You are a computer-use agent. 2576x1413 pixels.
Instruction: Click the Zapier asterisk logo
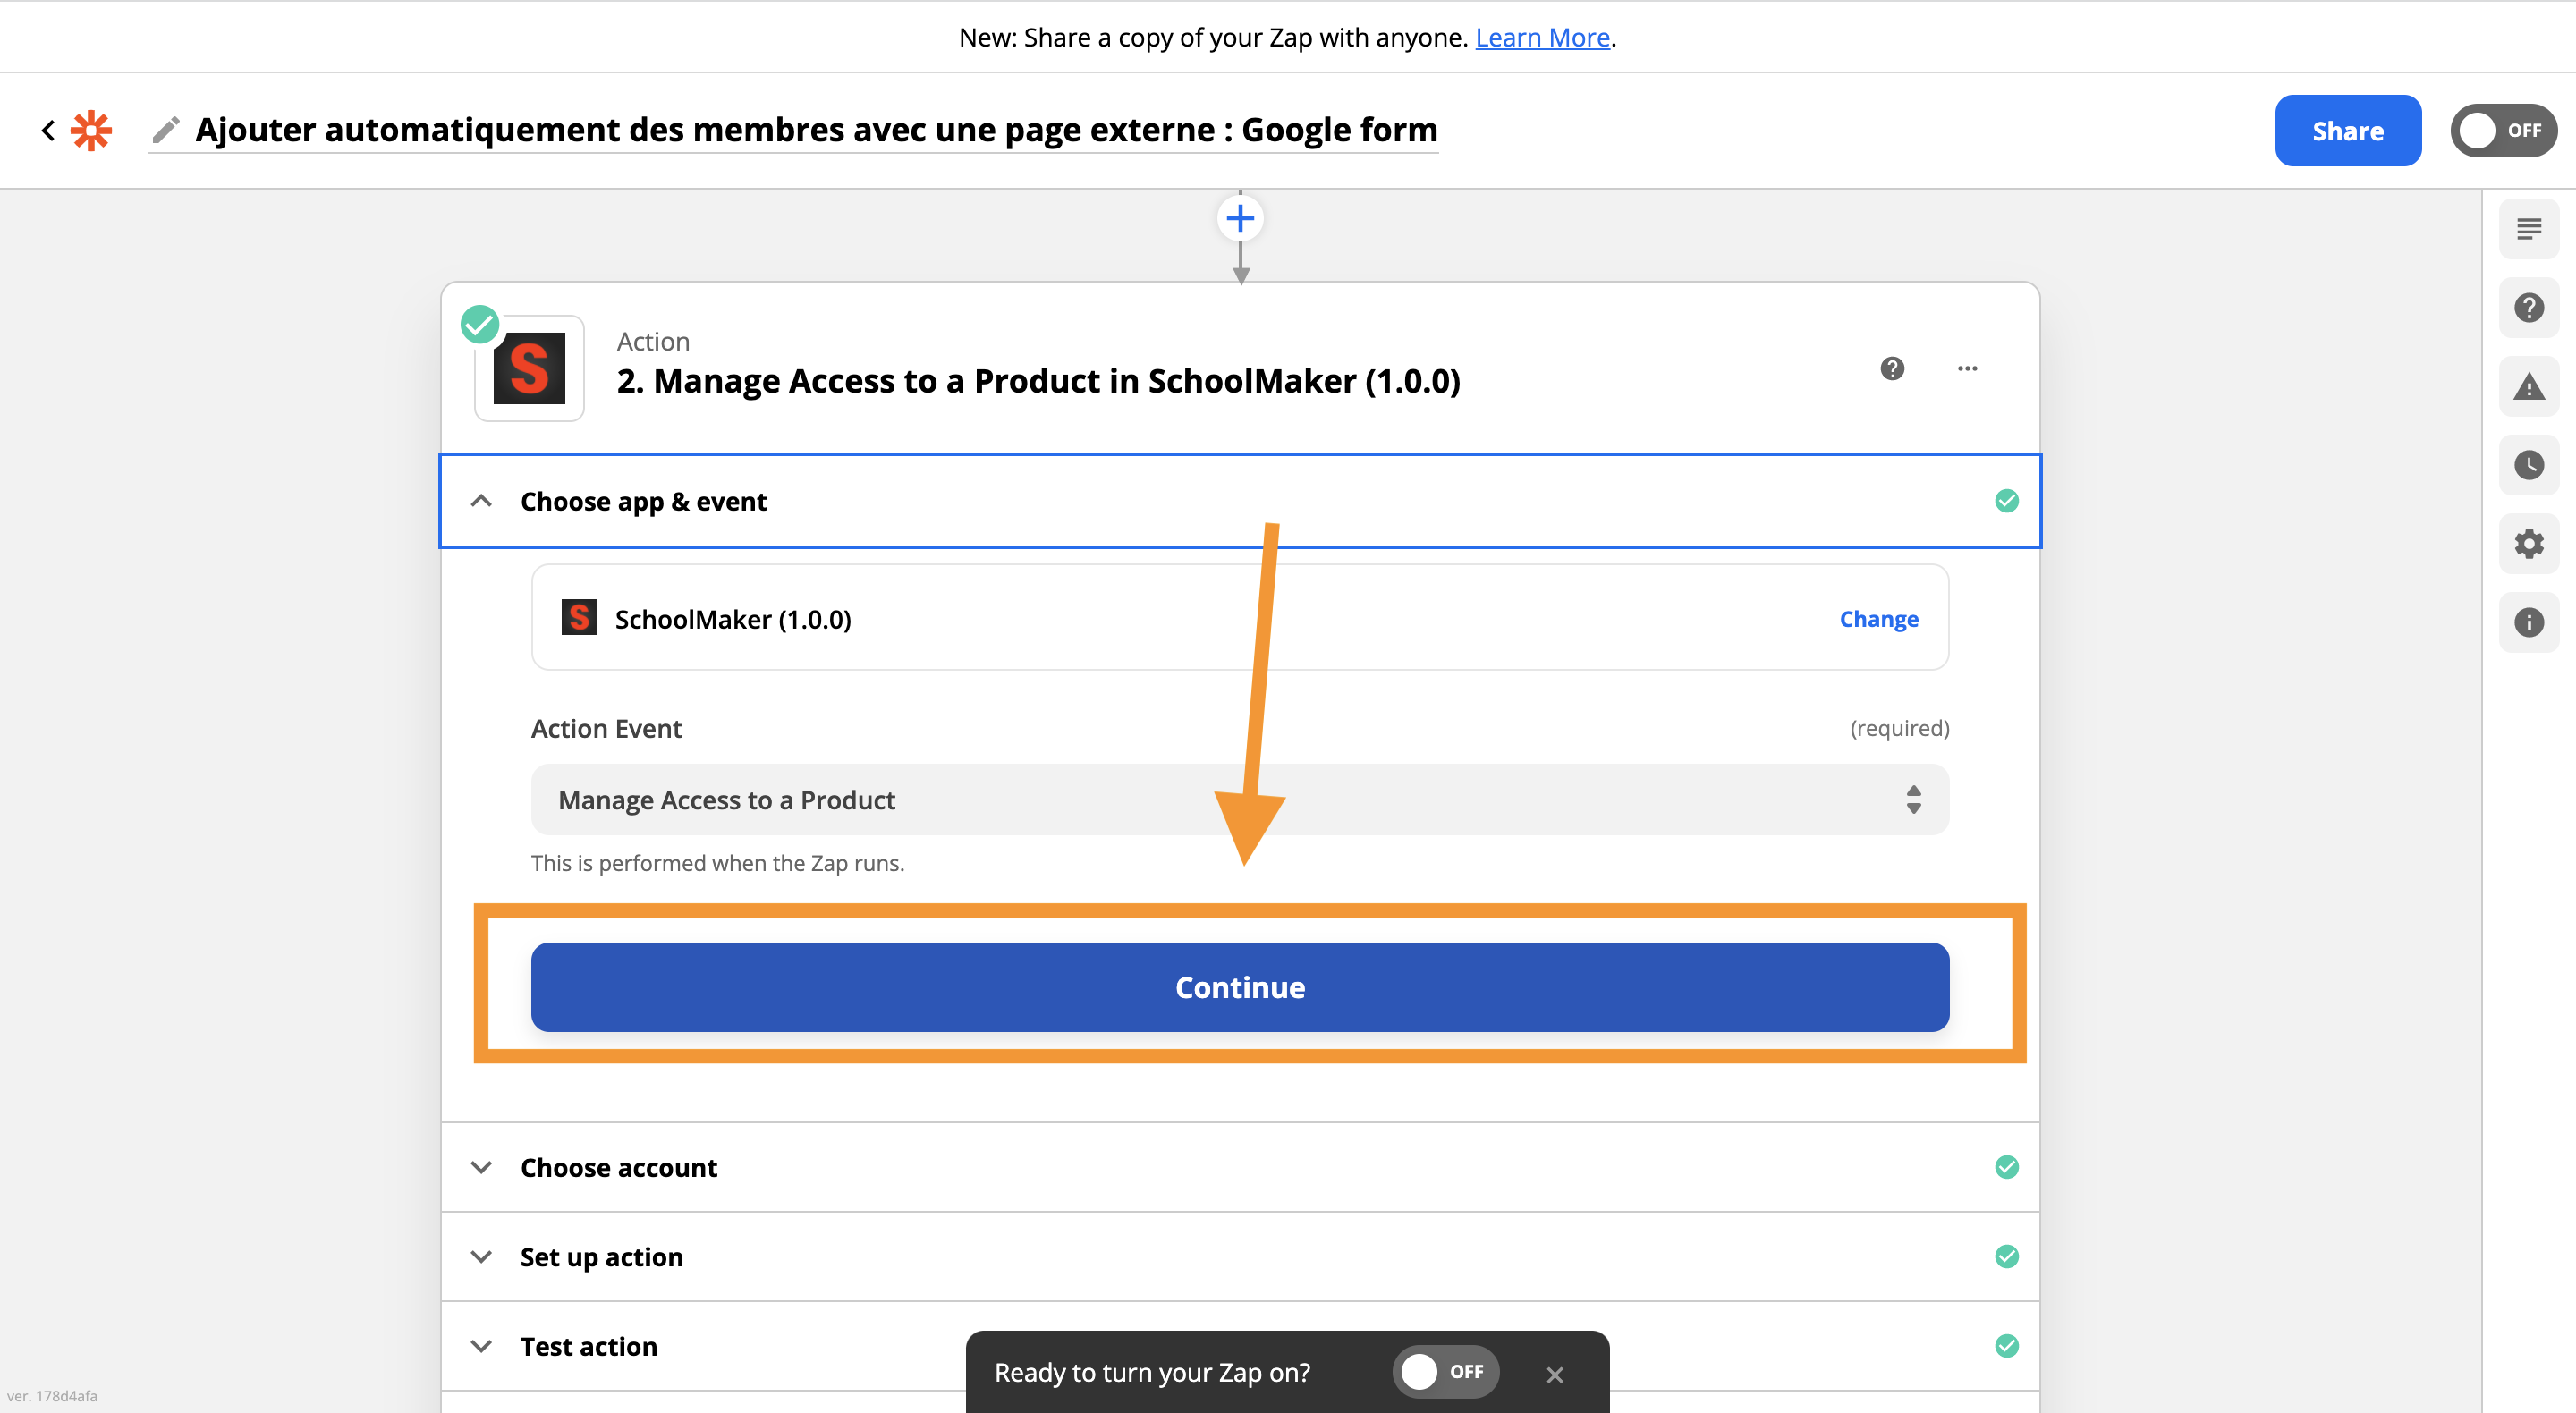click(91, 130)
